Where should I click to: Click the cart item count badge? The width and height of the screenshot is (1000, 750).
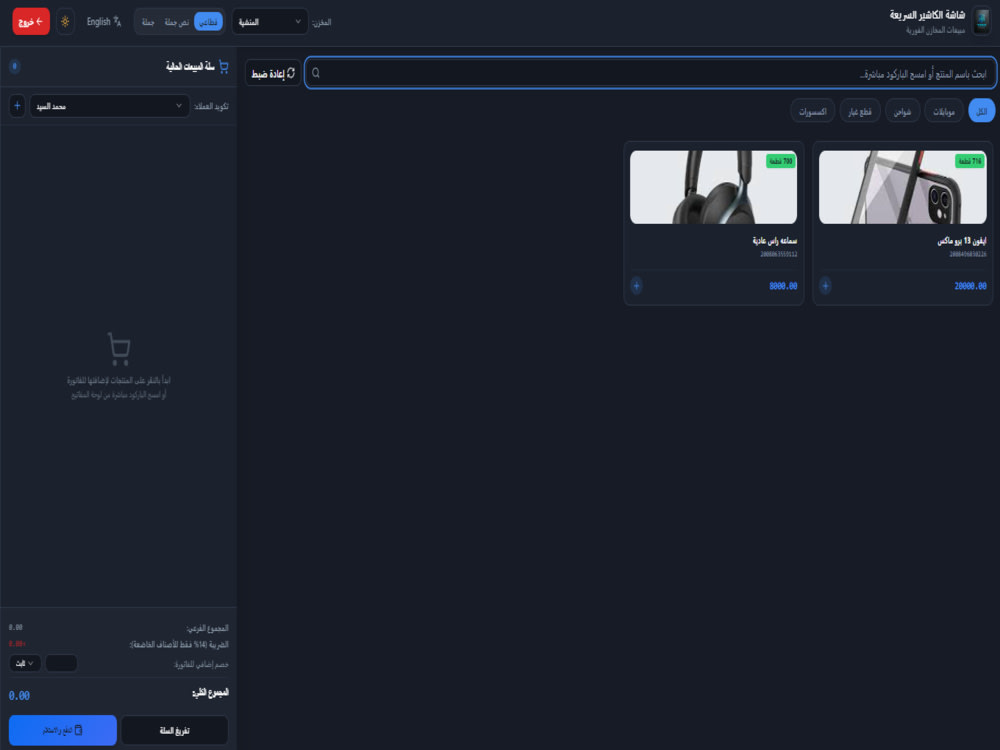15,66
